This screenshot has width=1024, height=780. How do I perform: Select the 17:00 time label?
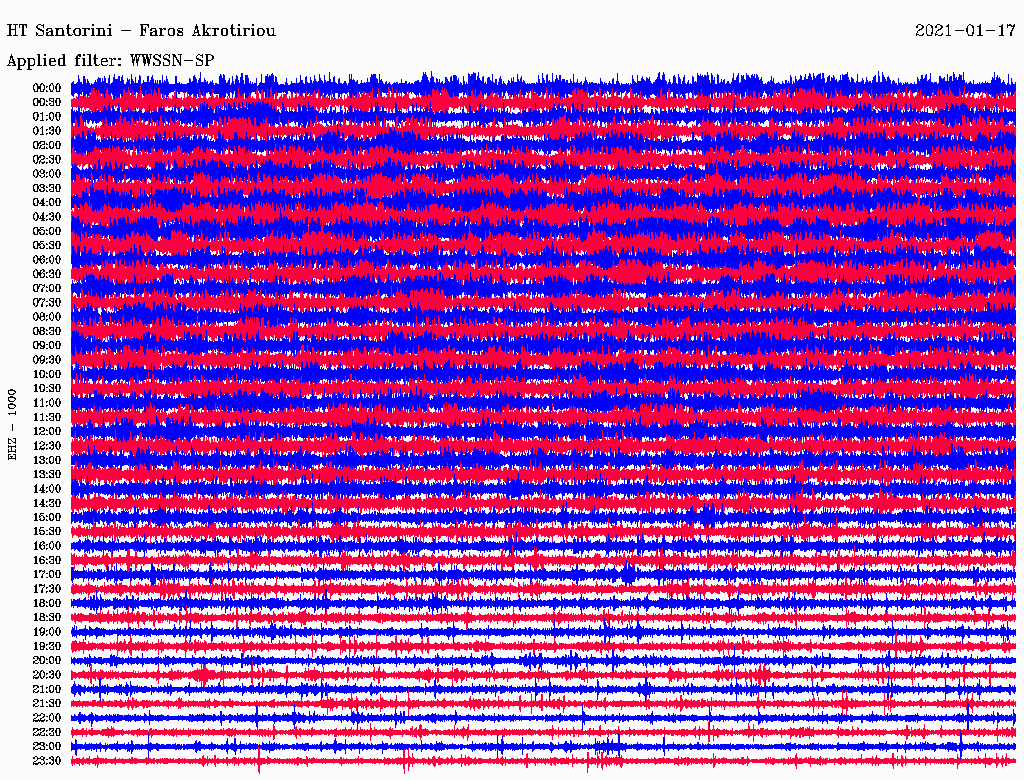pos(47,574)
